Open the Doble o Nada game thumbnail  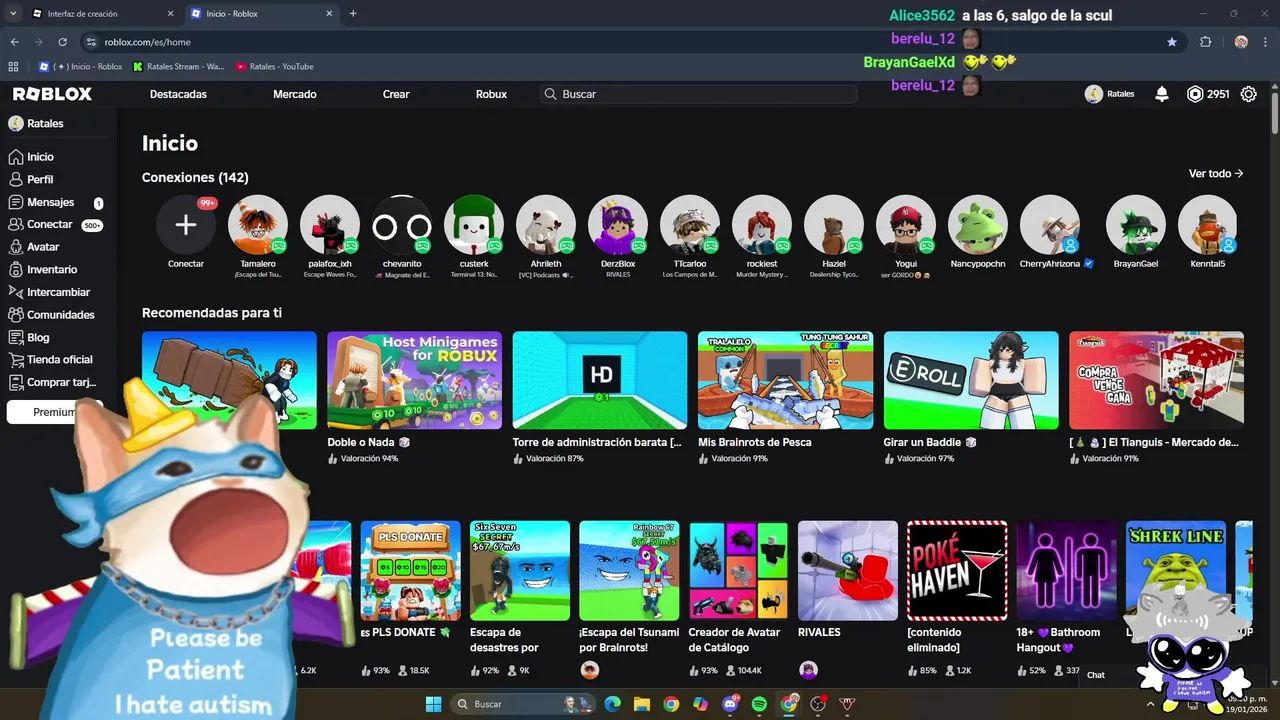pos(414,380)
